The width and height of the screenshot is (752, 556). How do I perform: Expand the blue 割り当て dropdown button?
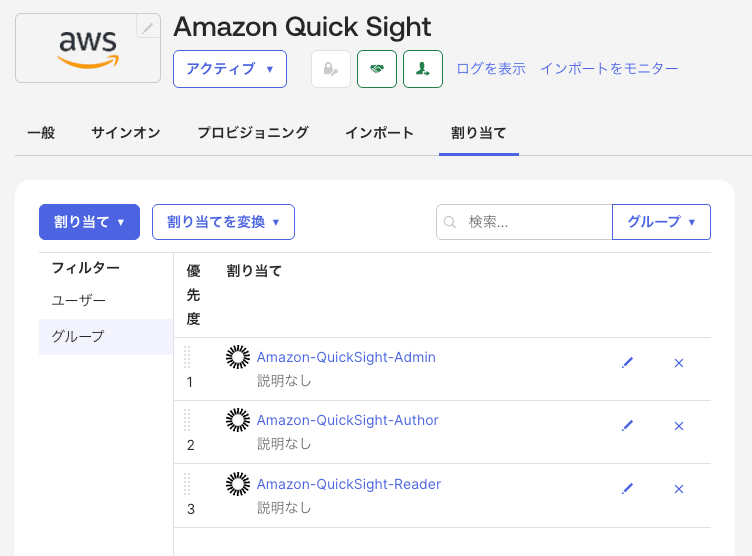89,222
